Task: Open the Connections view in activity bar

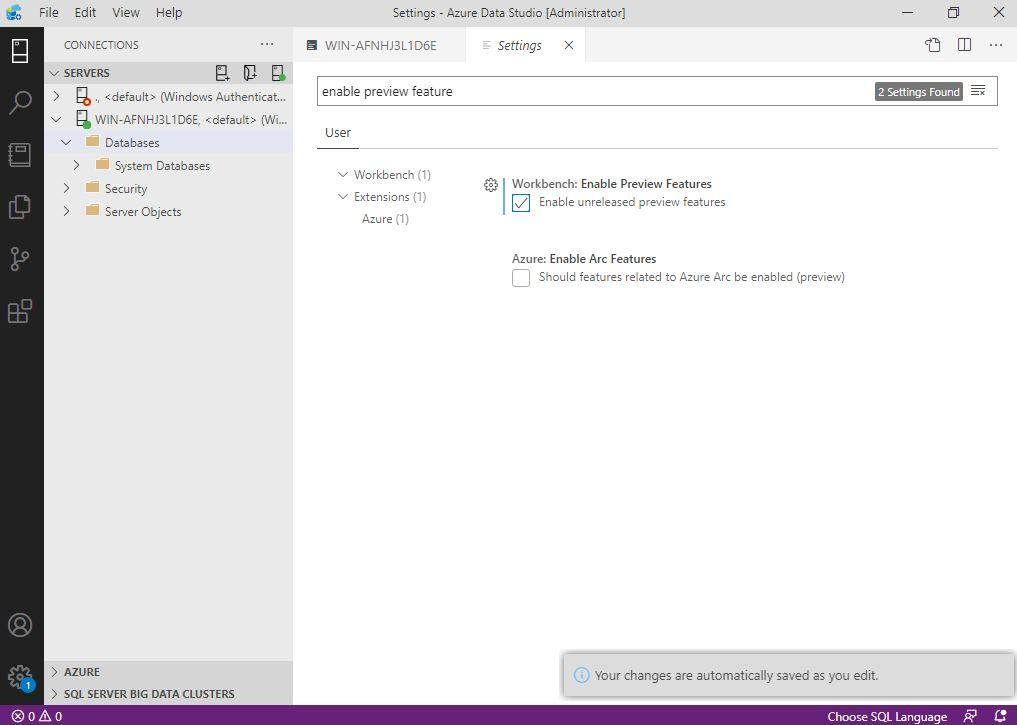Action: click(x=20, y=51)
